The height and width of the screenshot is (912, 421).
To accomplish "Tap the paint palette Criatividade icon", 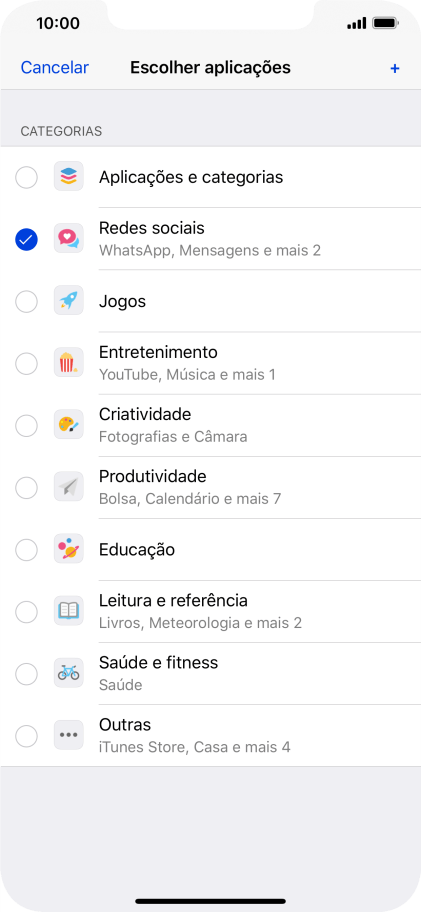I will pyautogui.click(x=69, y=425).
